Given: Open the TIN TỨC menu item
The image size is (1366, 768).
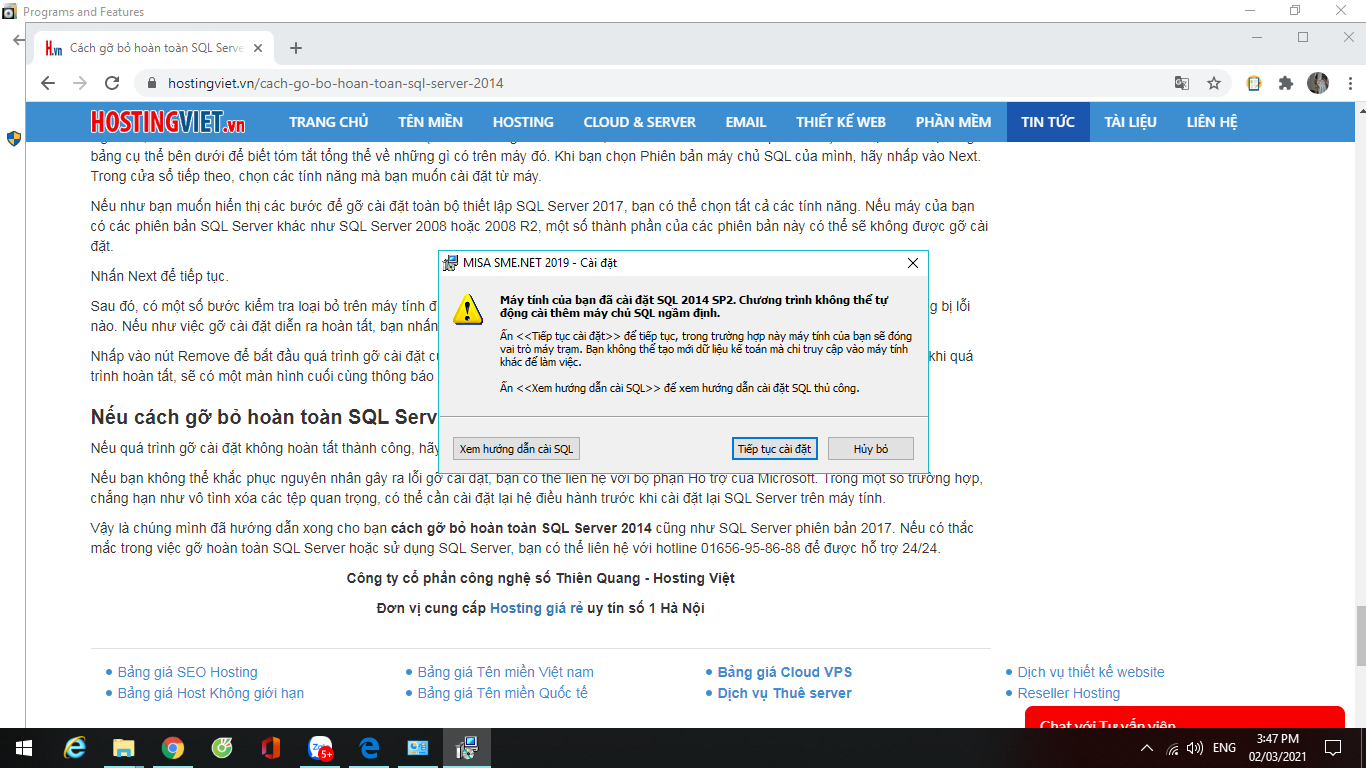Looking at the screenshot, I should click(x=1048, y=122).
